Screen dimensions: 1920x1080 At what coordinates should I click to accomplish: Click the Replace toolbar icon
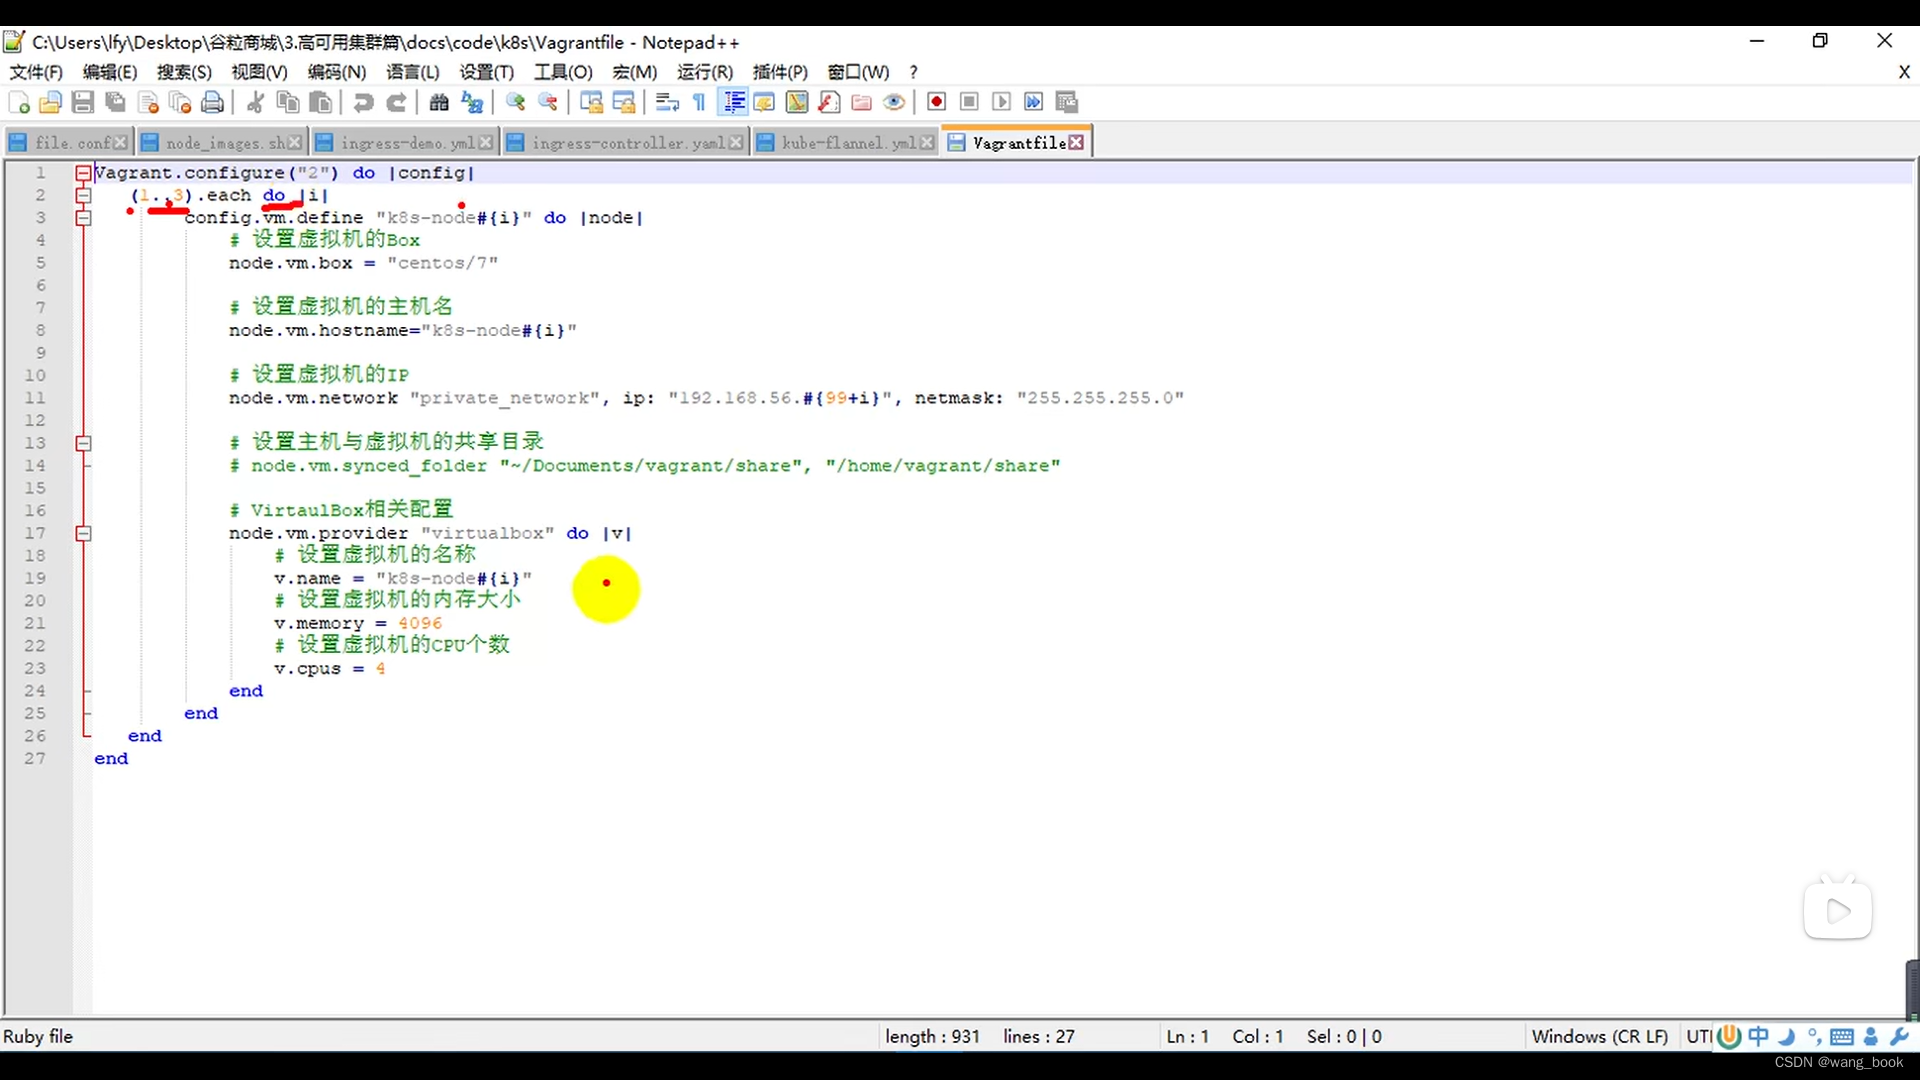click(x=472, y=102)
